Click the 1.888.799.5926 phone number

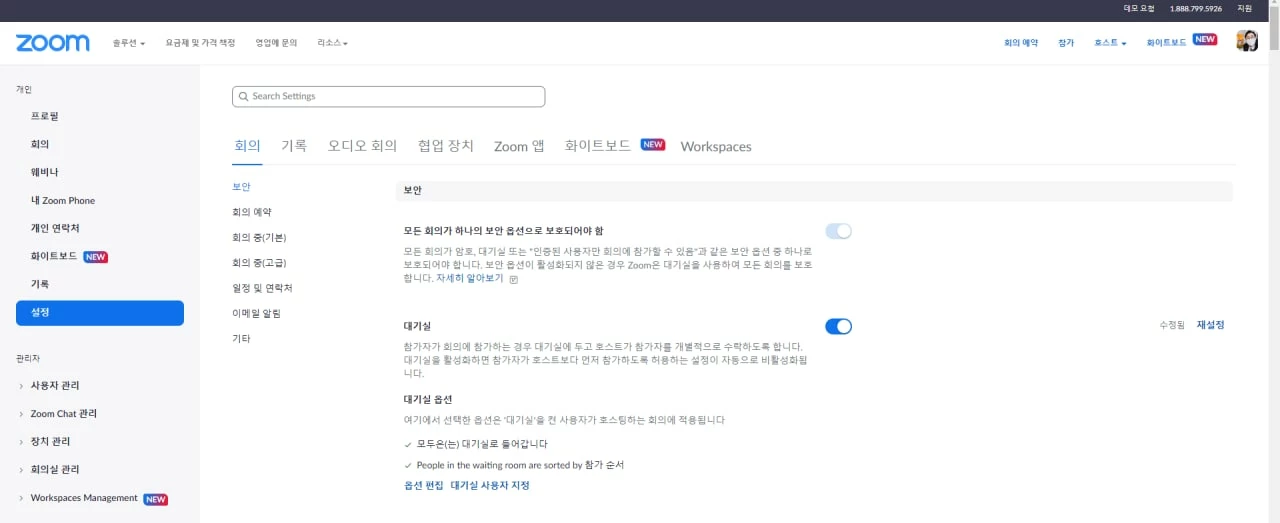tap(1196, 8)
